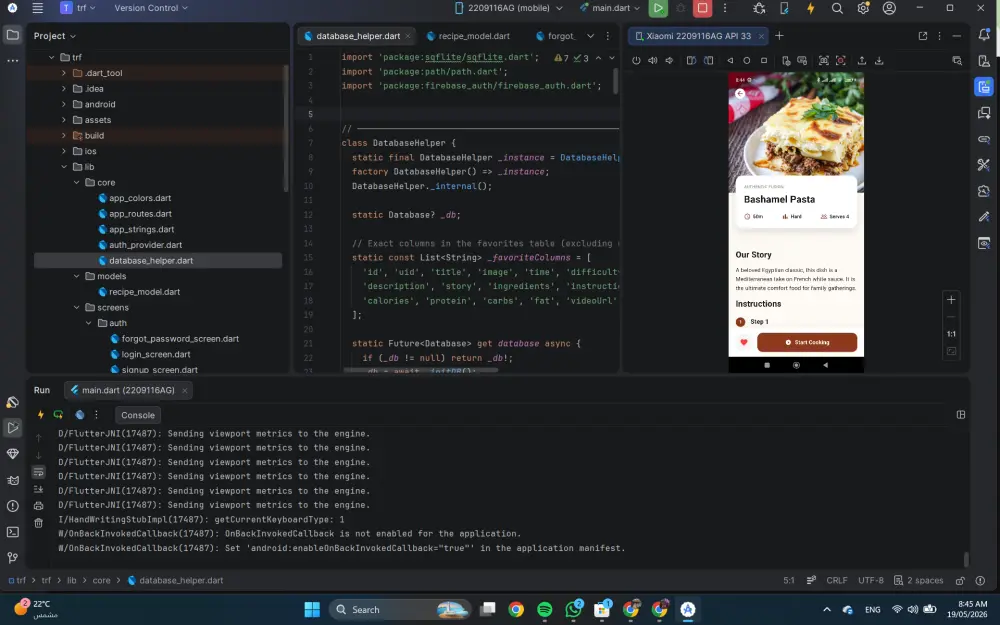
Task: Select the Xiaomi 2209116AG API 33 device tab
Action: (x=699, y=36)
